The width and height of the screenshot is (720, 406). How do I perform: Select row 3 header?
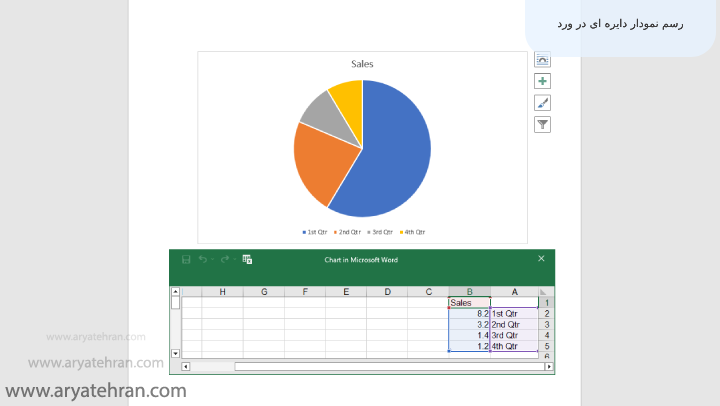546,325
